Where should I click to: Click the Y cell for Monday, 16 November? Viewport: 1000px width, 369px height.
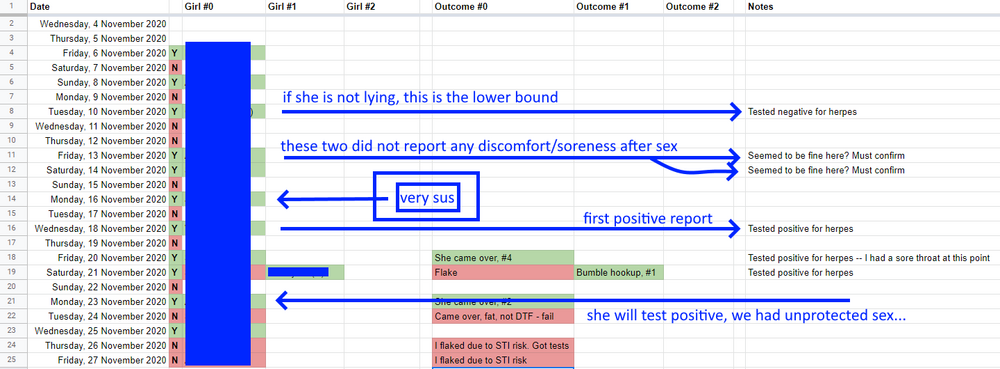click(175, 199)
